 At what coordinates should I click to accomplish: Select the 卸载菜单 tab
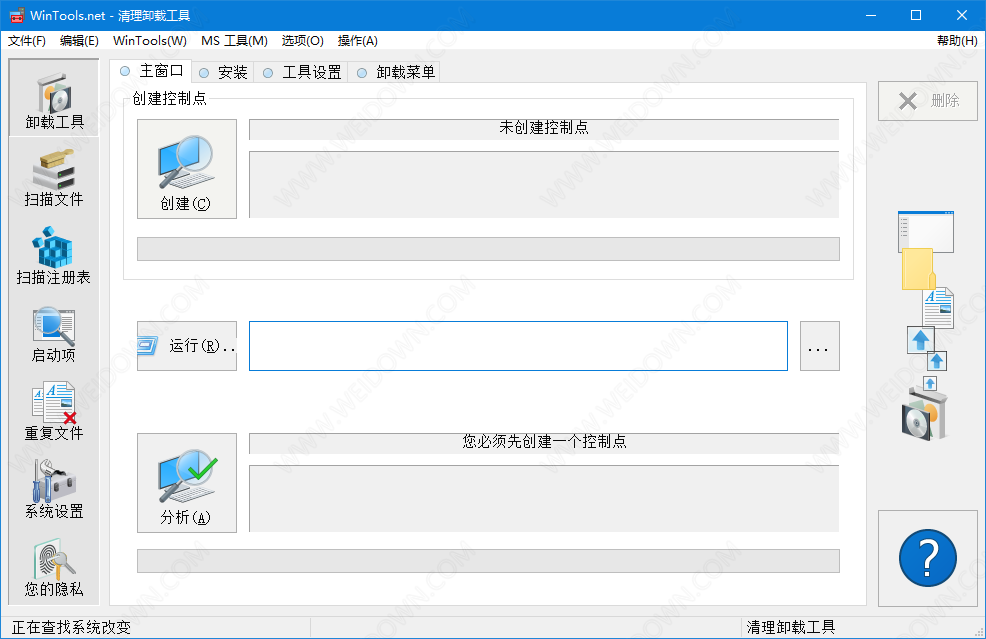[396, 72]
